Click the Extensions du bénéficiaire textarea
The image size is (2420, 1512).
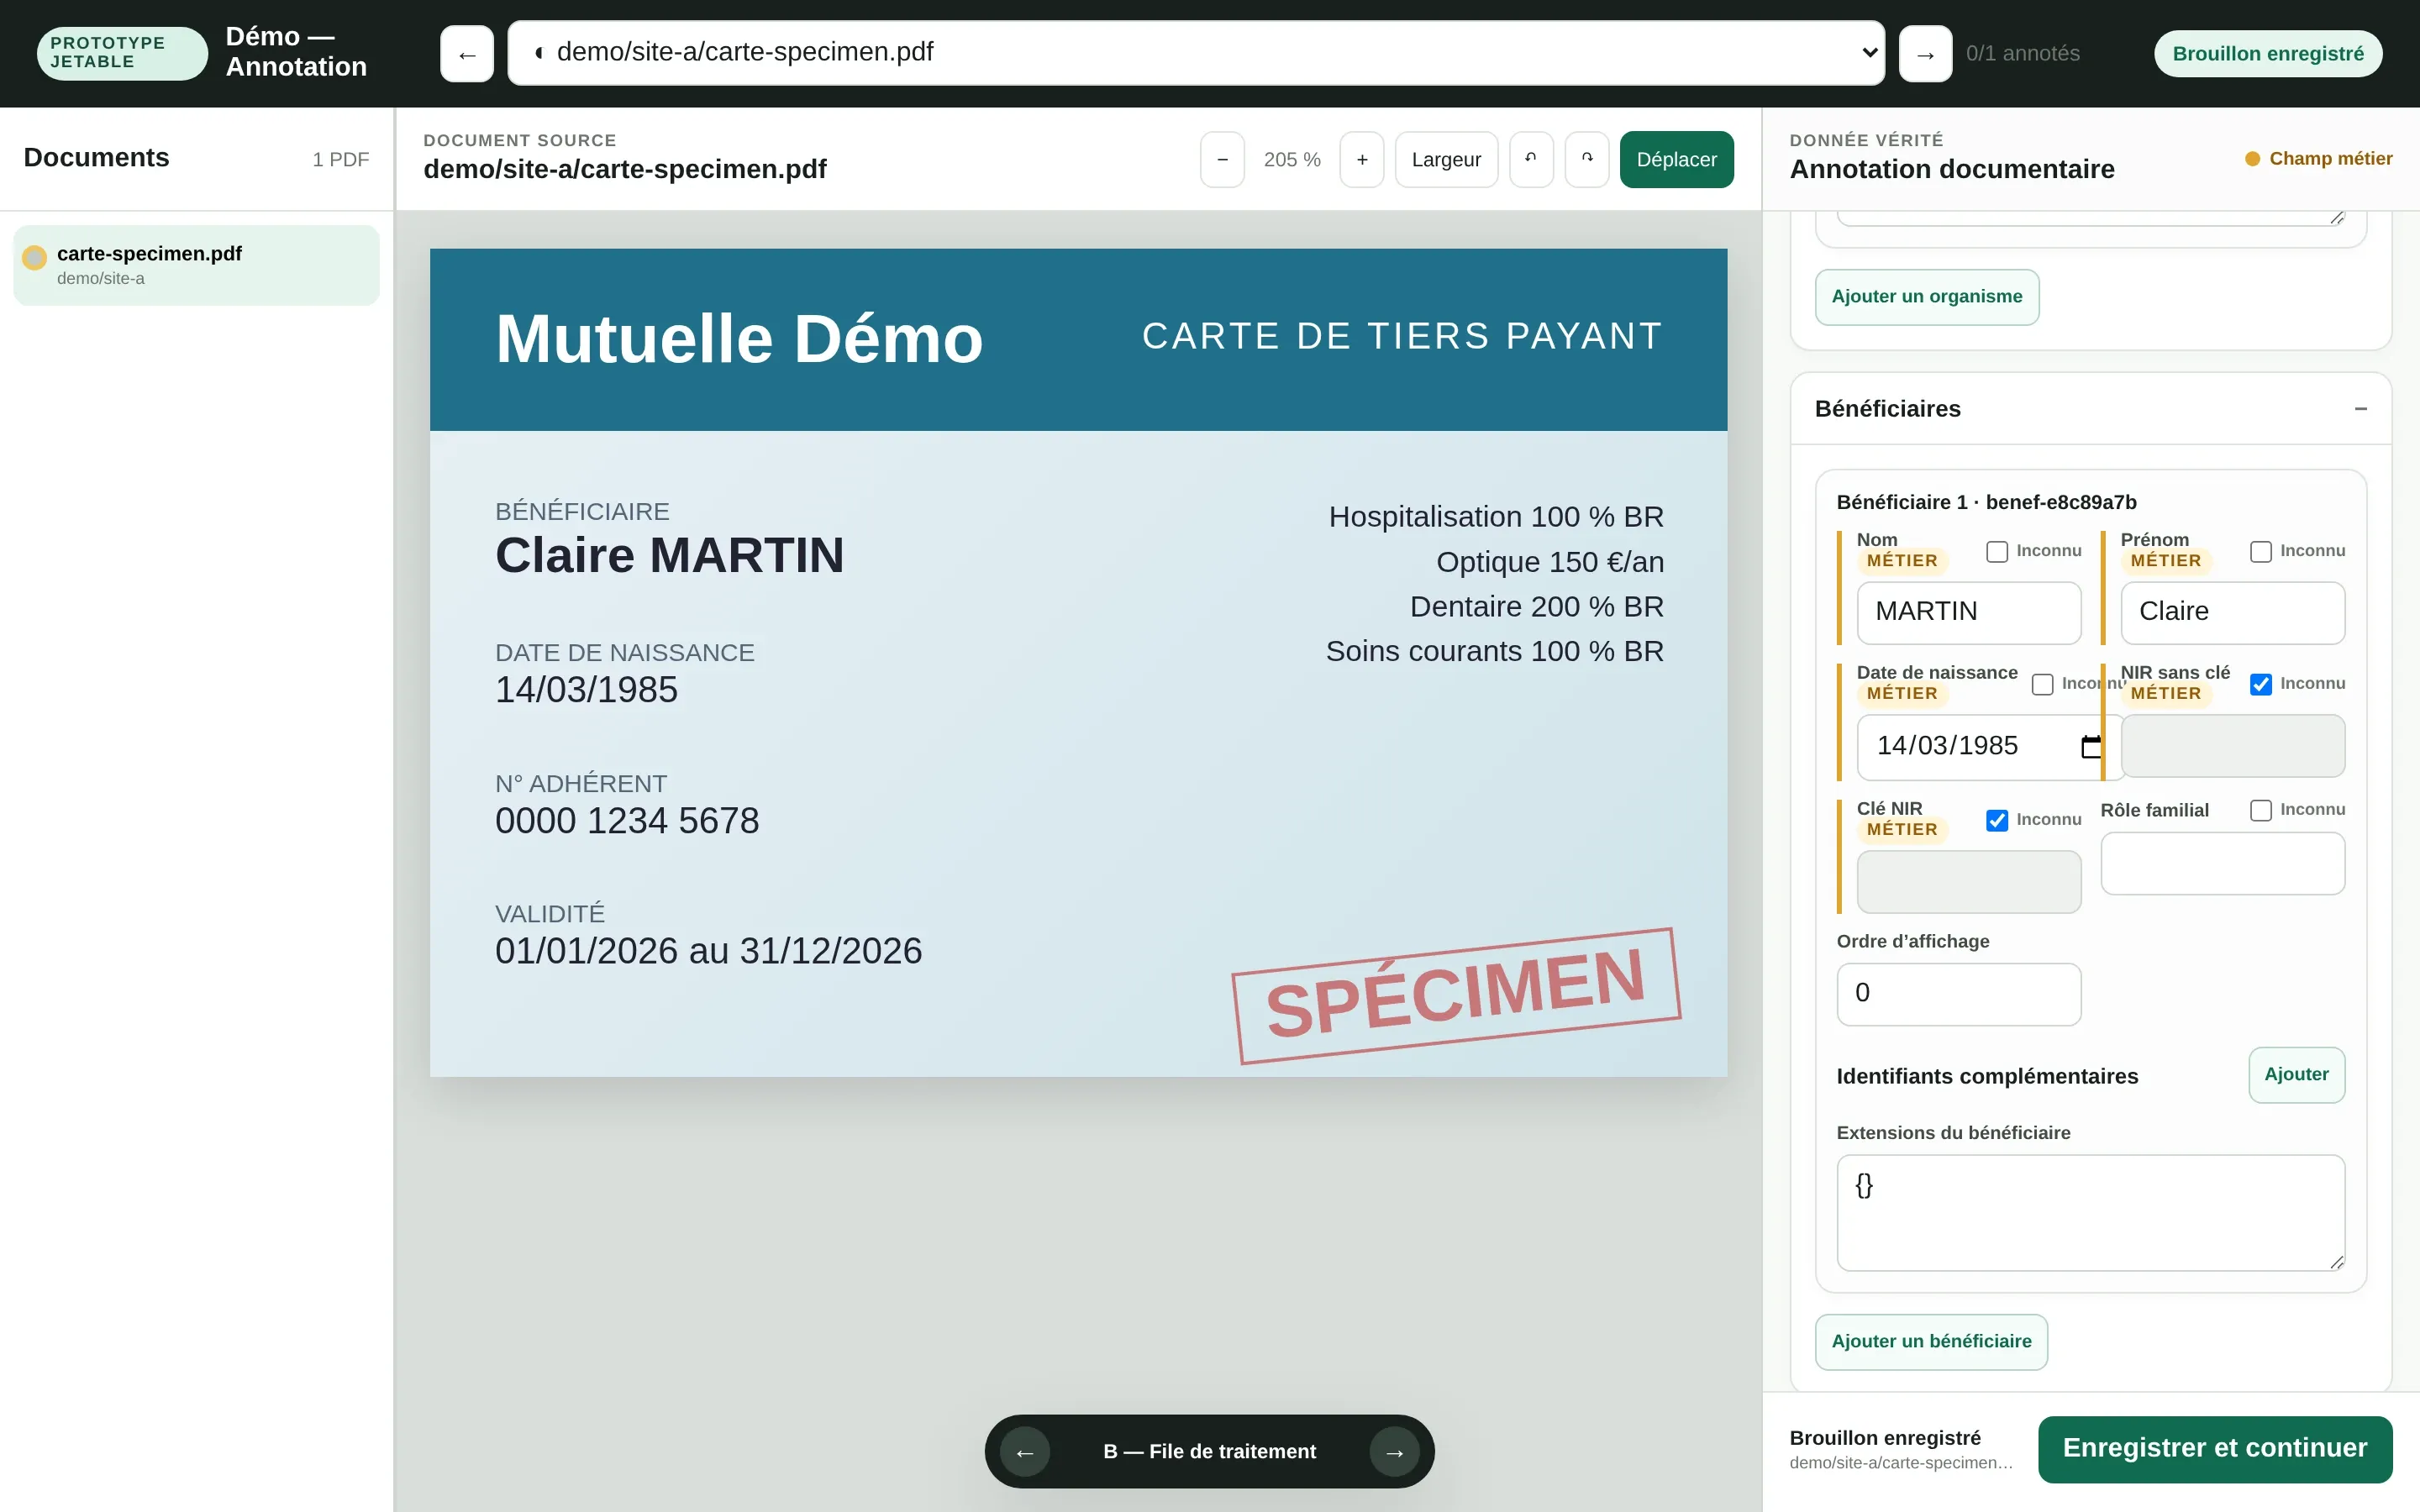coord(2090,1213)
